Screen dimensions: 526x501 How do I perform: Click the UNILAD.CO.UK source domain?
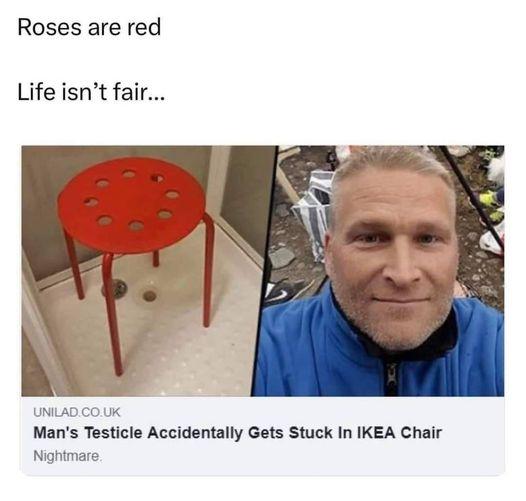point(76,412)
